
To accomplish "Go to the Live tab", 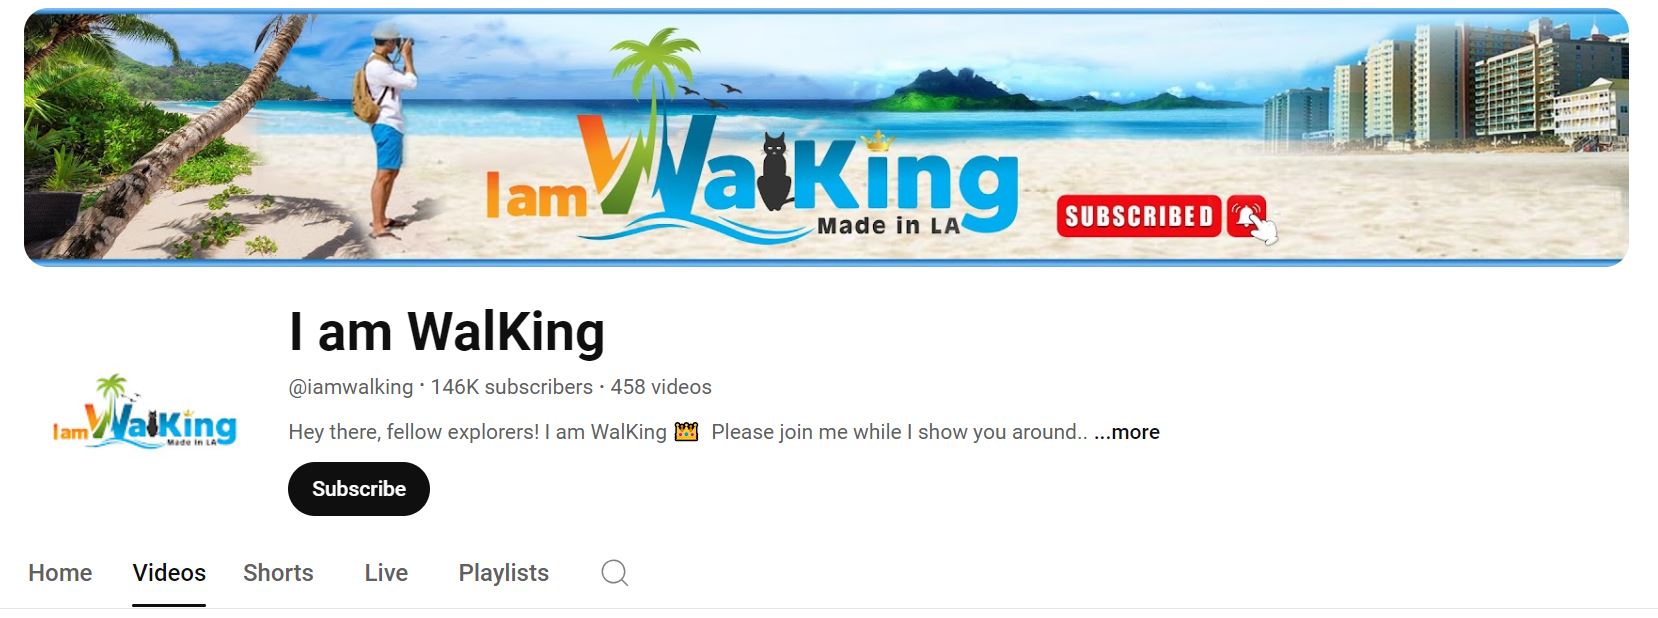I will point(386,573).
